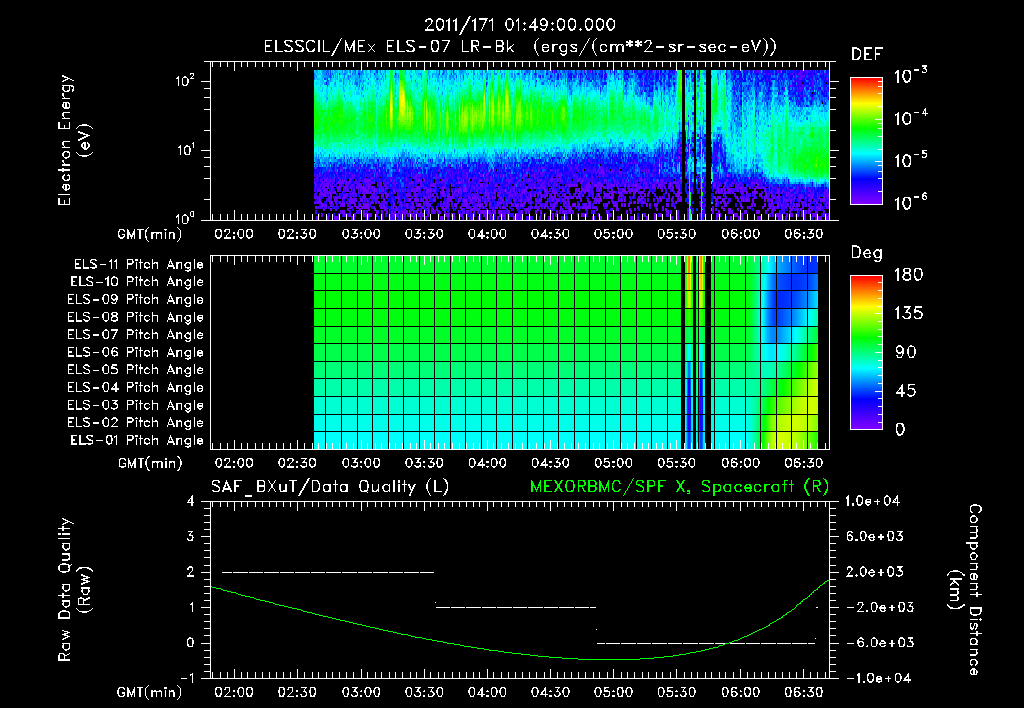1024x708 pixels.
Task: Click the Raw Data Quality (Raw) axis label
Action: (74, 590)
